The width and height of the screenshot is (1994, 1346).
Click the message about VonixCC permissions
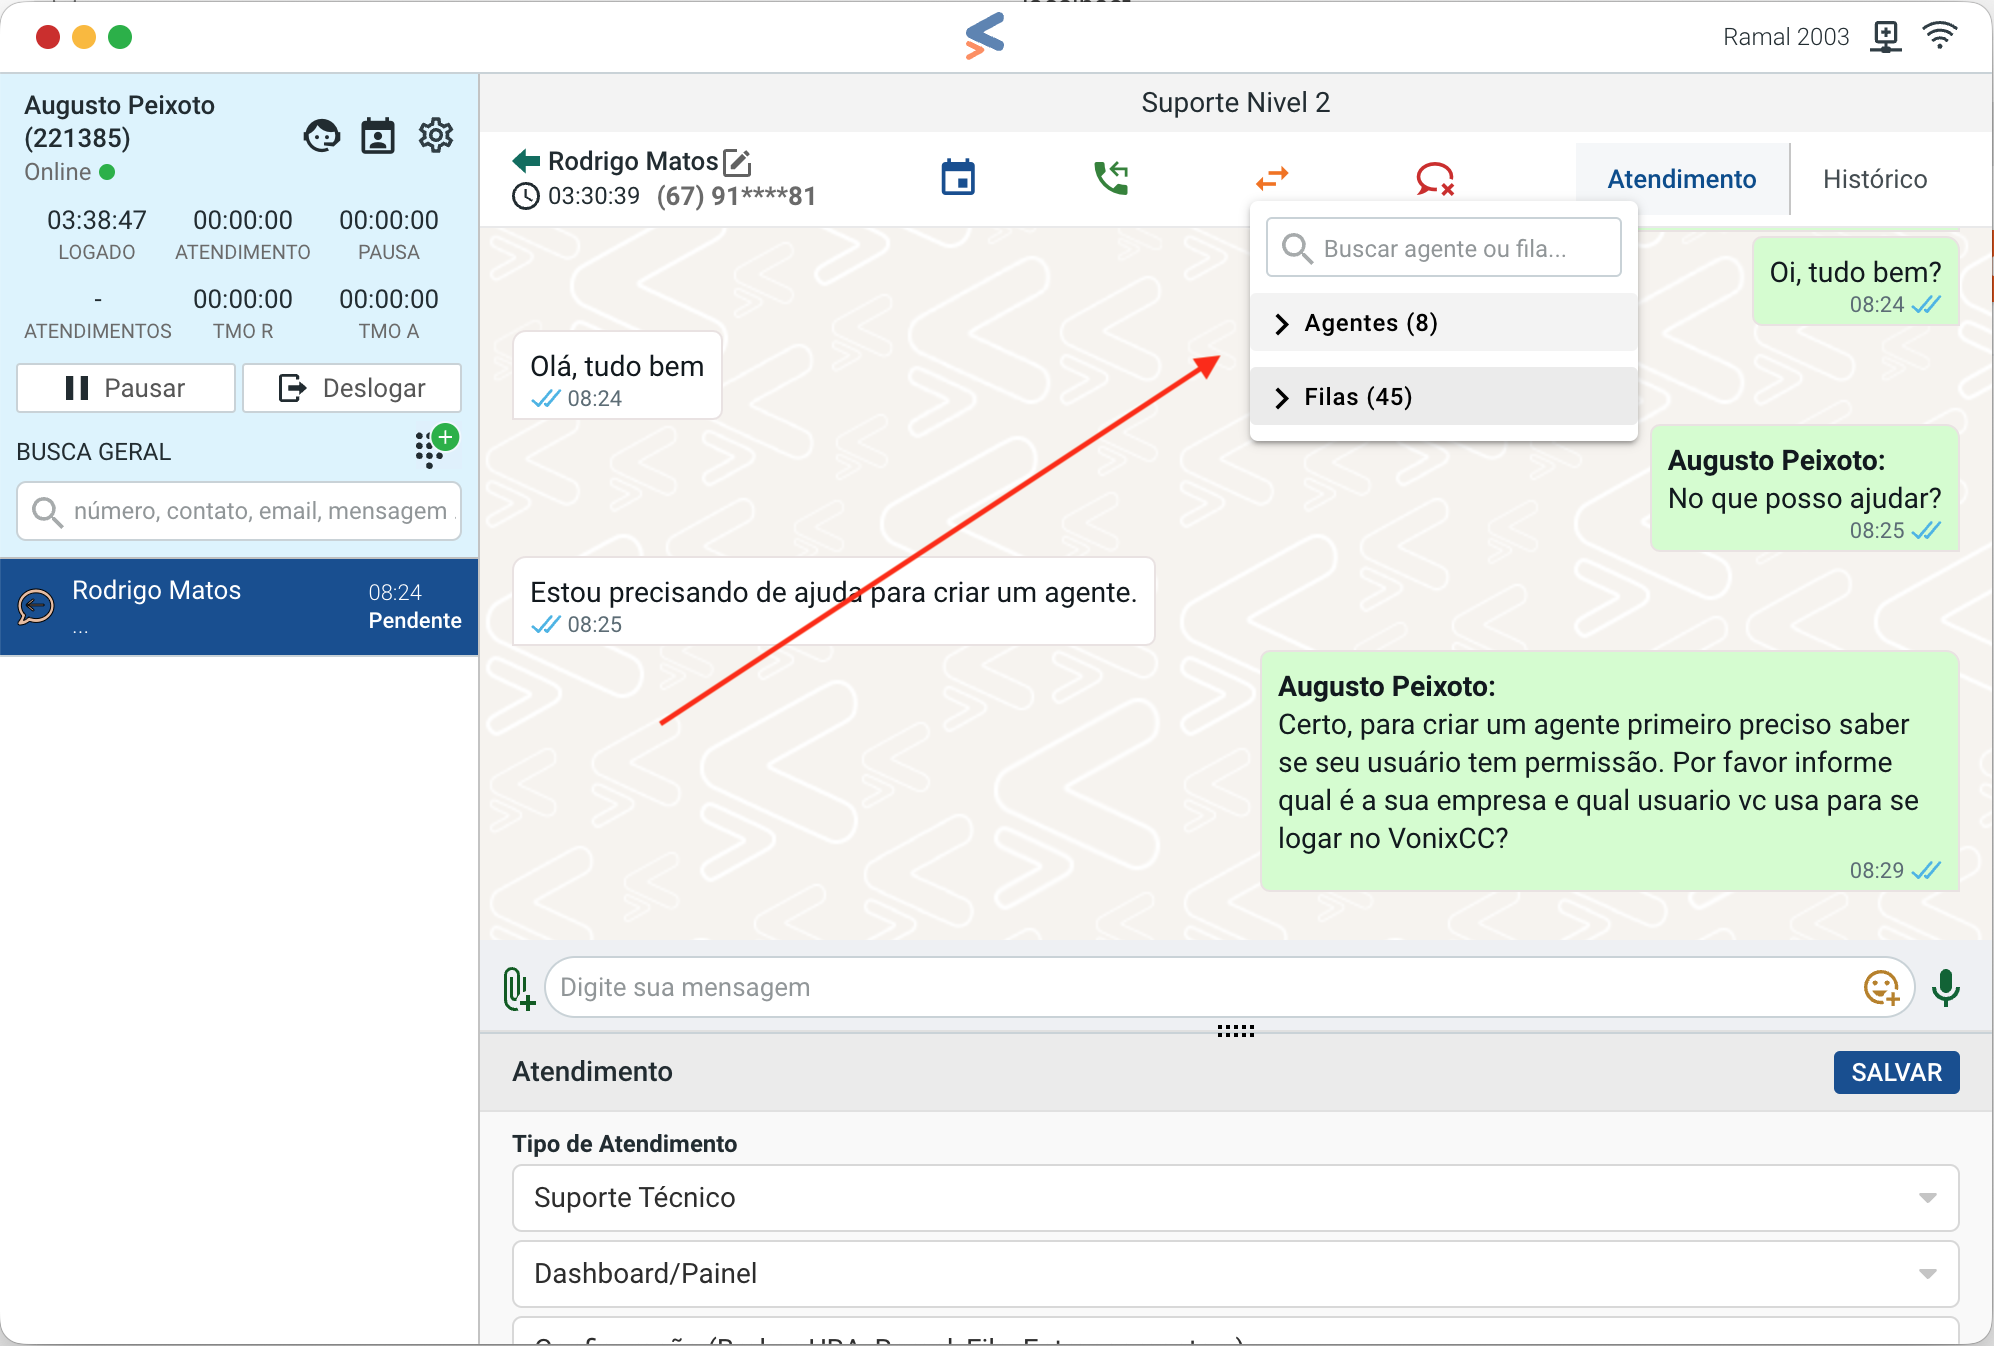(x=1609, y=771)
